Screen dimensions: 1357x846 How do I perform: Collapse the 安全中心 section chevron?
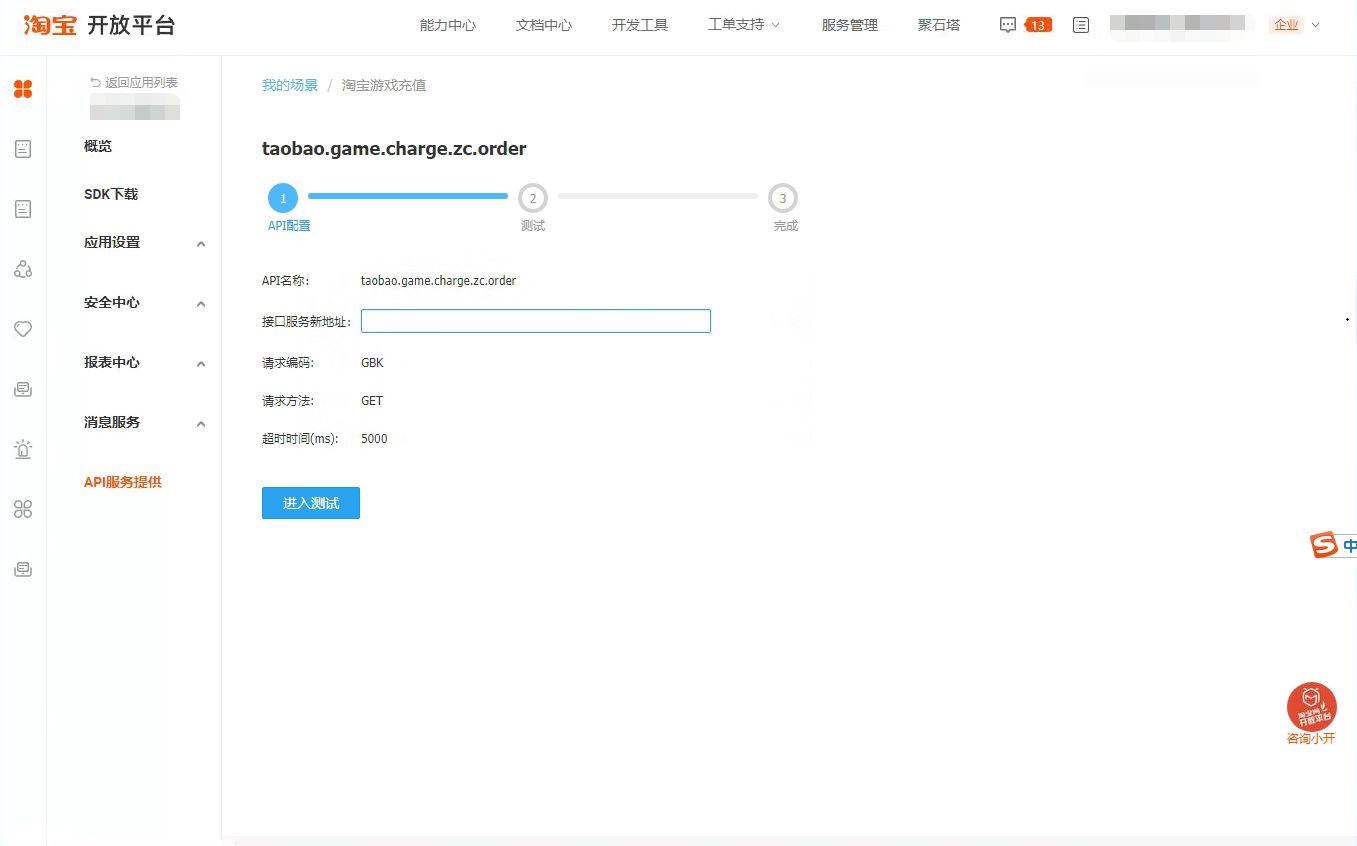coord(201,303)
